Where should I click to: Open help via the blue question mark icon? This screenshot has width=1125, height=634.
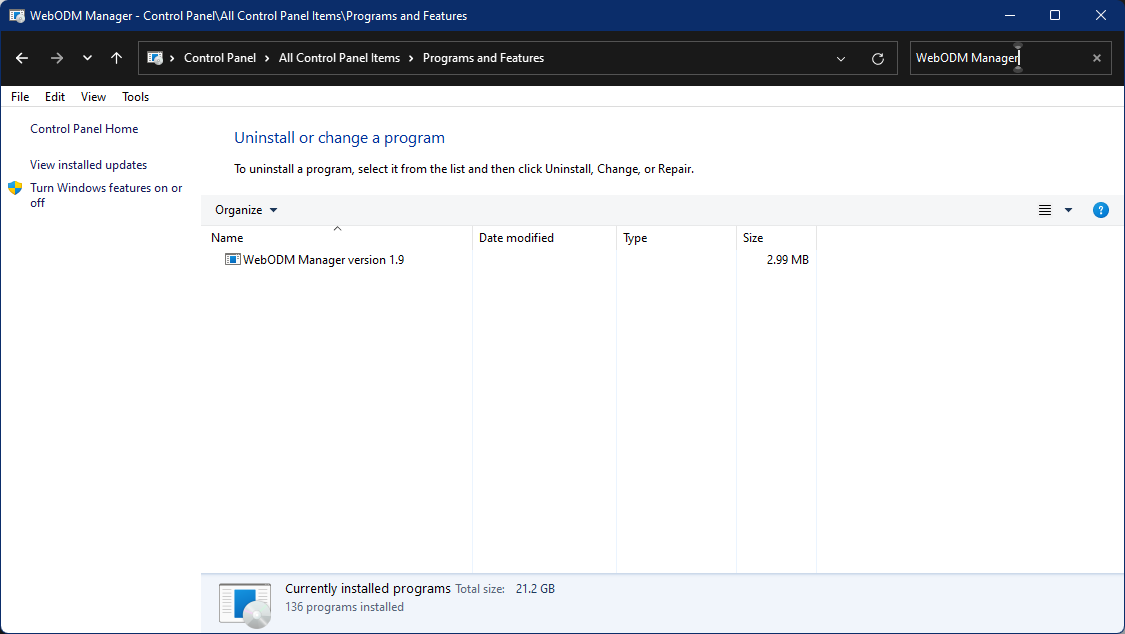pos(1101,210)
